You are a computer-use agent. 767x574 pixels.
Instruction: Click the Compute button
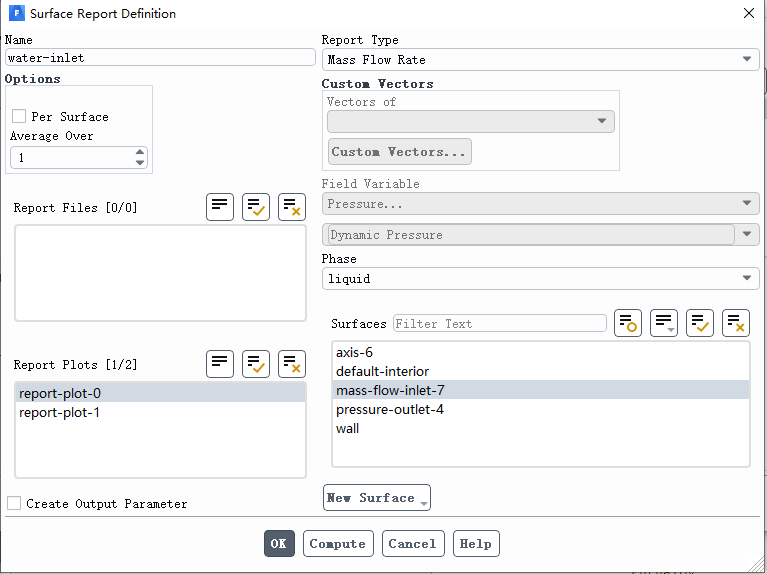click(338, 544)
